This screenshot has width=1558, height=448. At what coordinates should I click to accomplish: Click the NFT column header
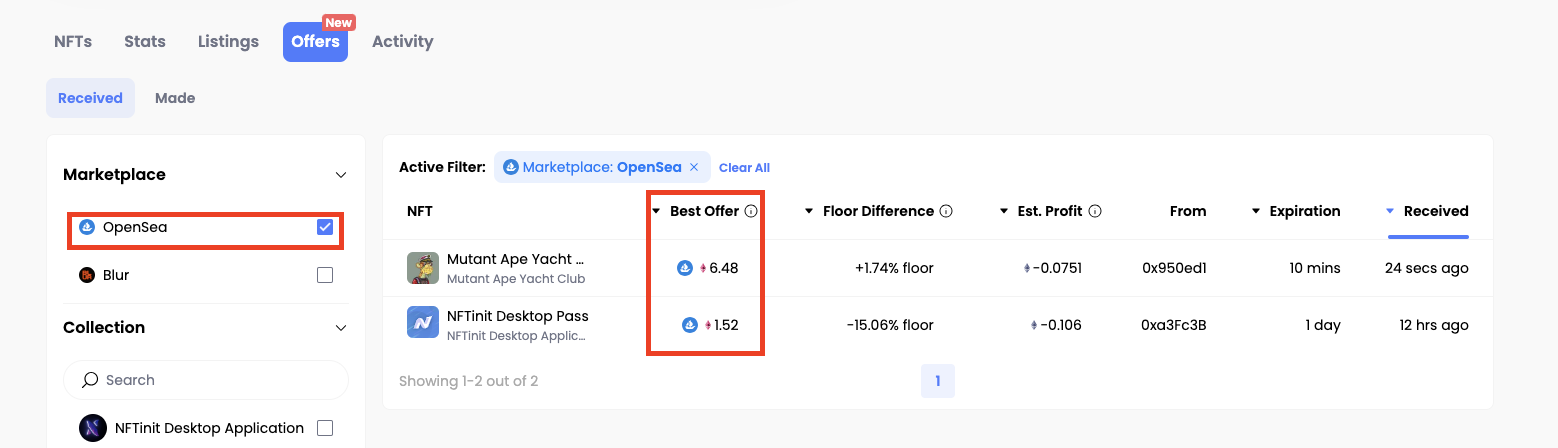pos(420,211)
